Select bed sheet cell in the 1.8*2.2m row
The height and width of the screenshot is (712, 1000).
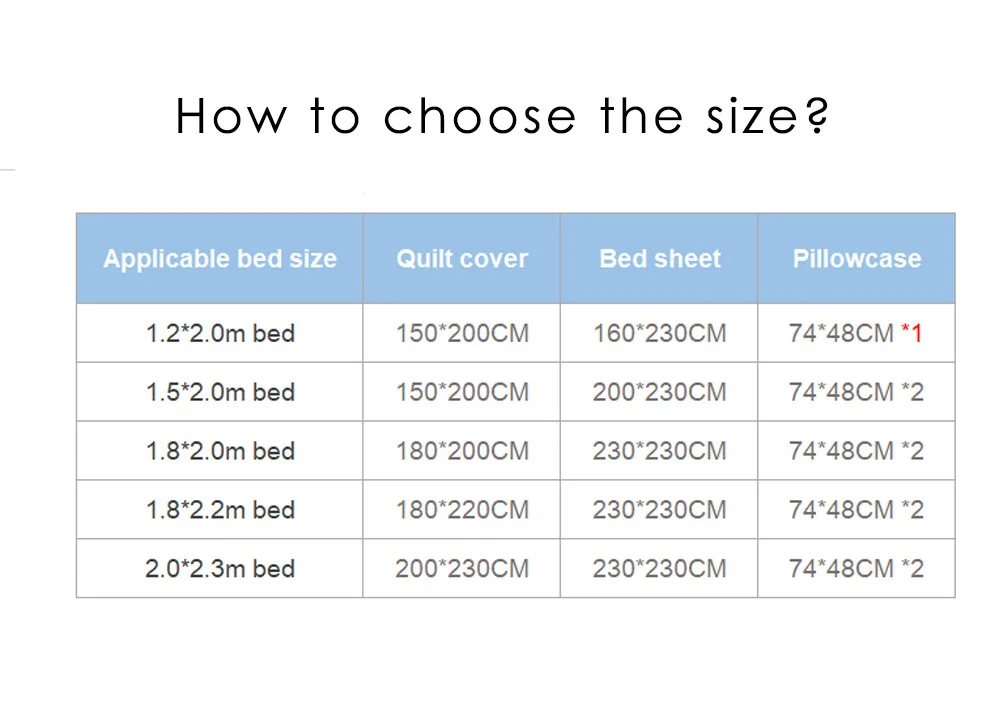coord(659,510)
